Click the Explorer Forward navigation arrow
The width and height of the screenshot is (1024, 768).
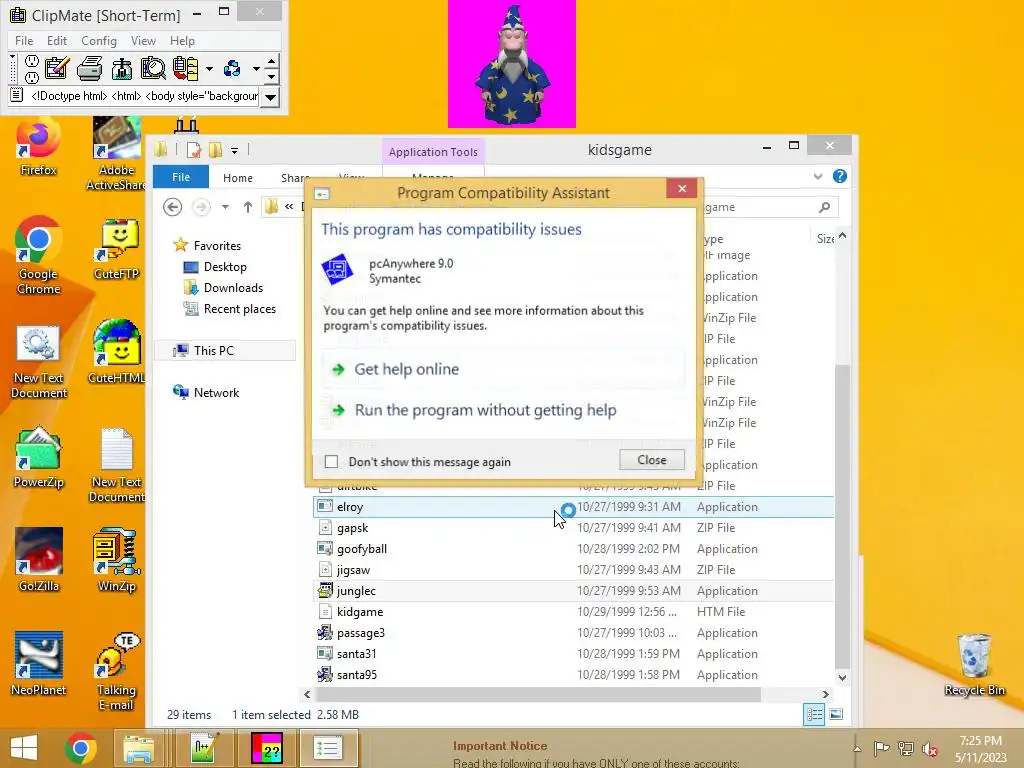coord(201,207)
